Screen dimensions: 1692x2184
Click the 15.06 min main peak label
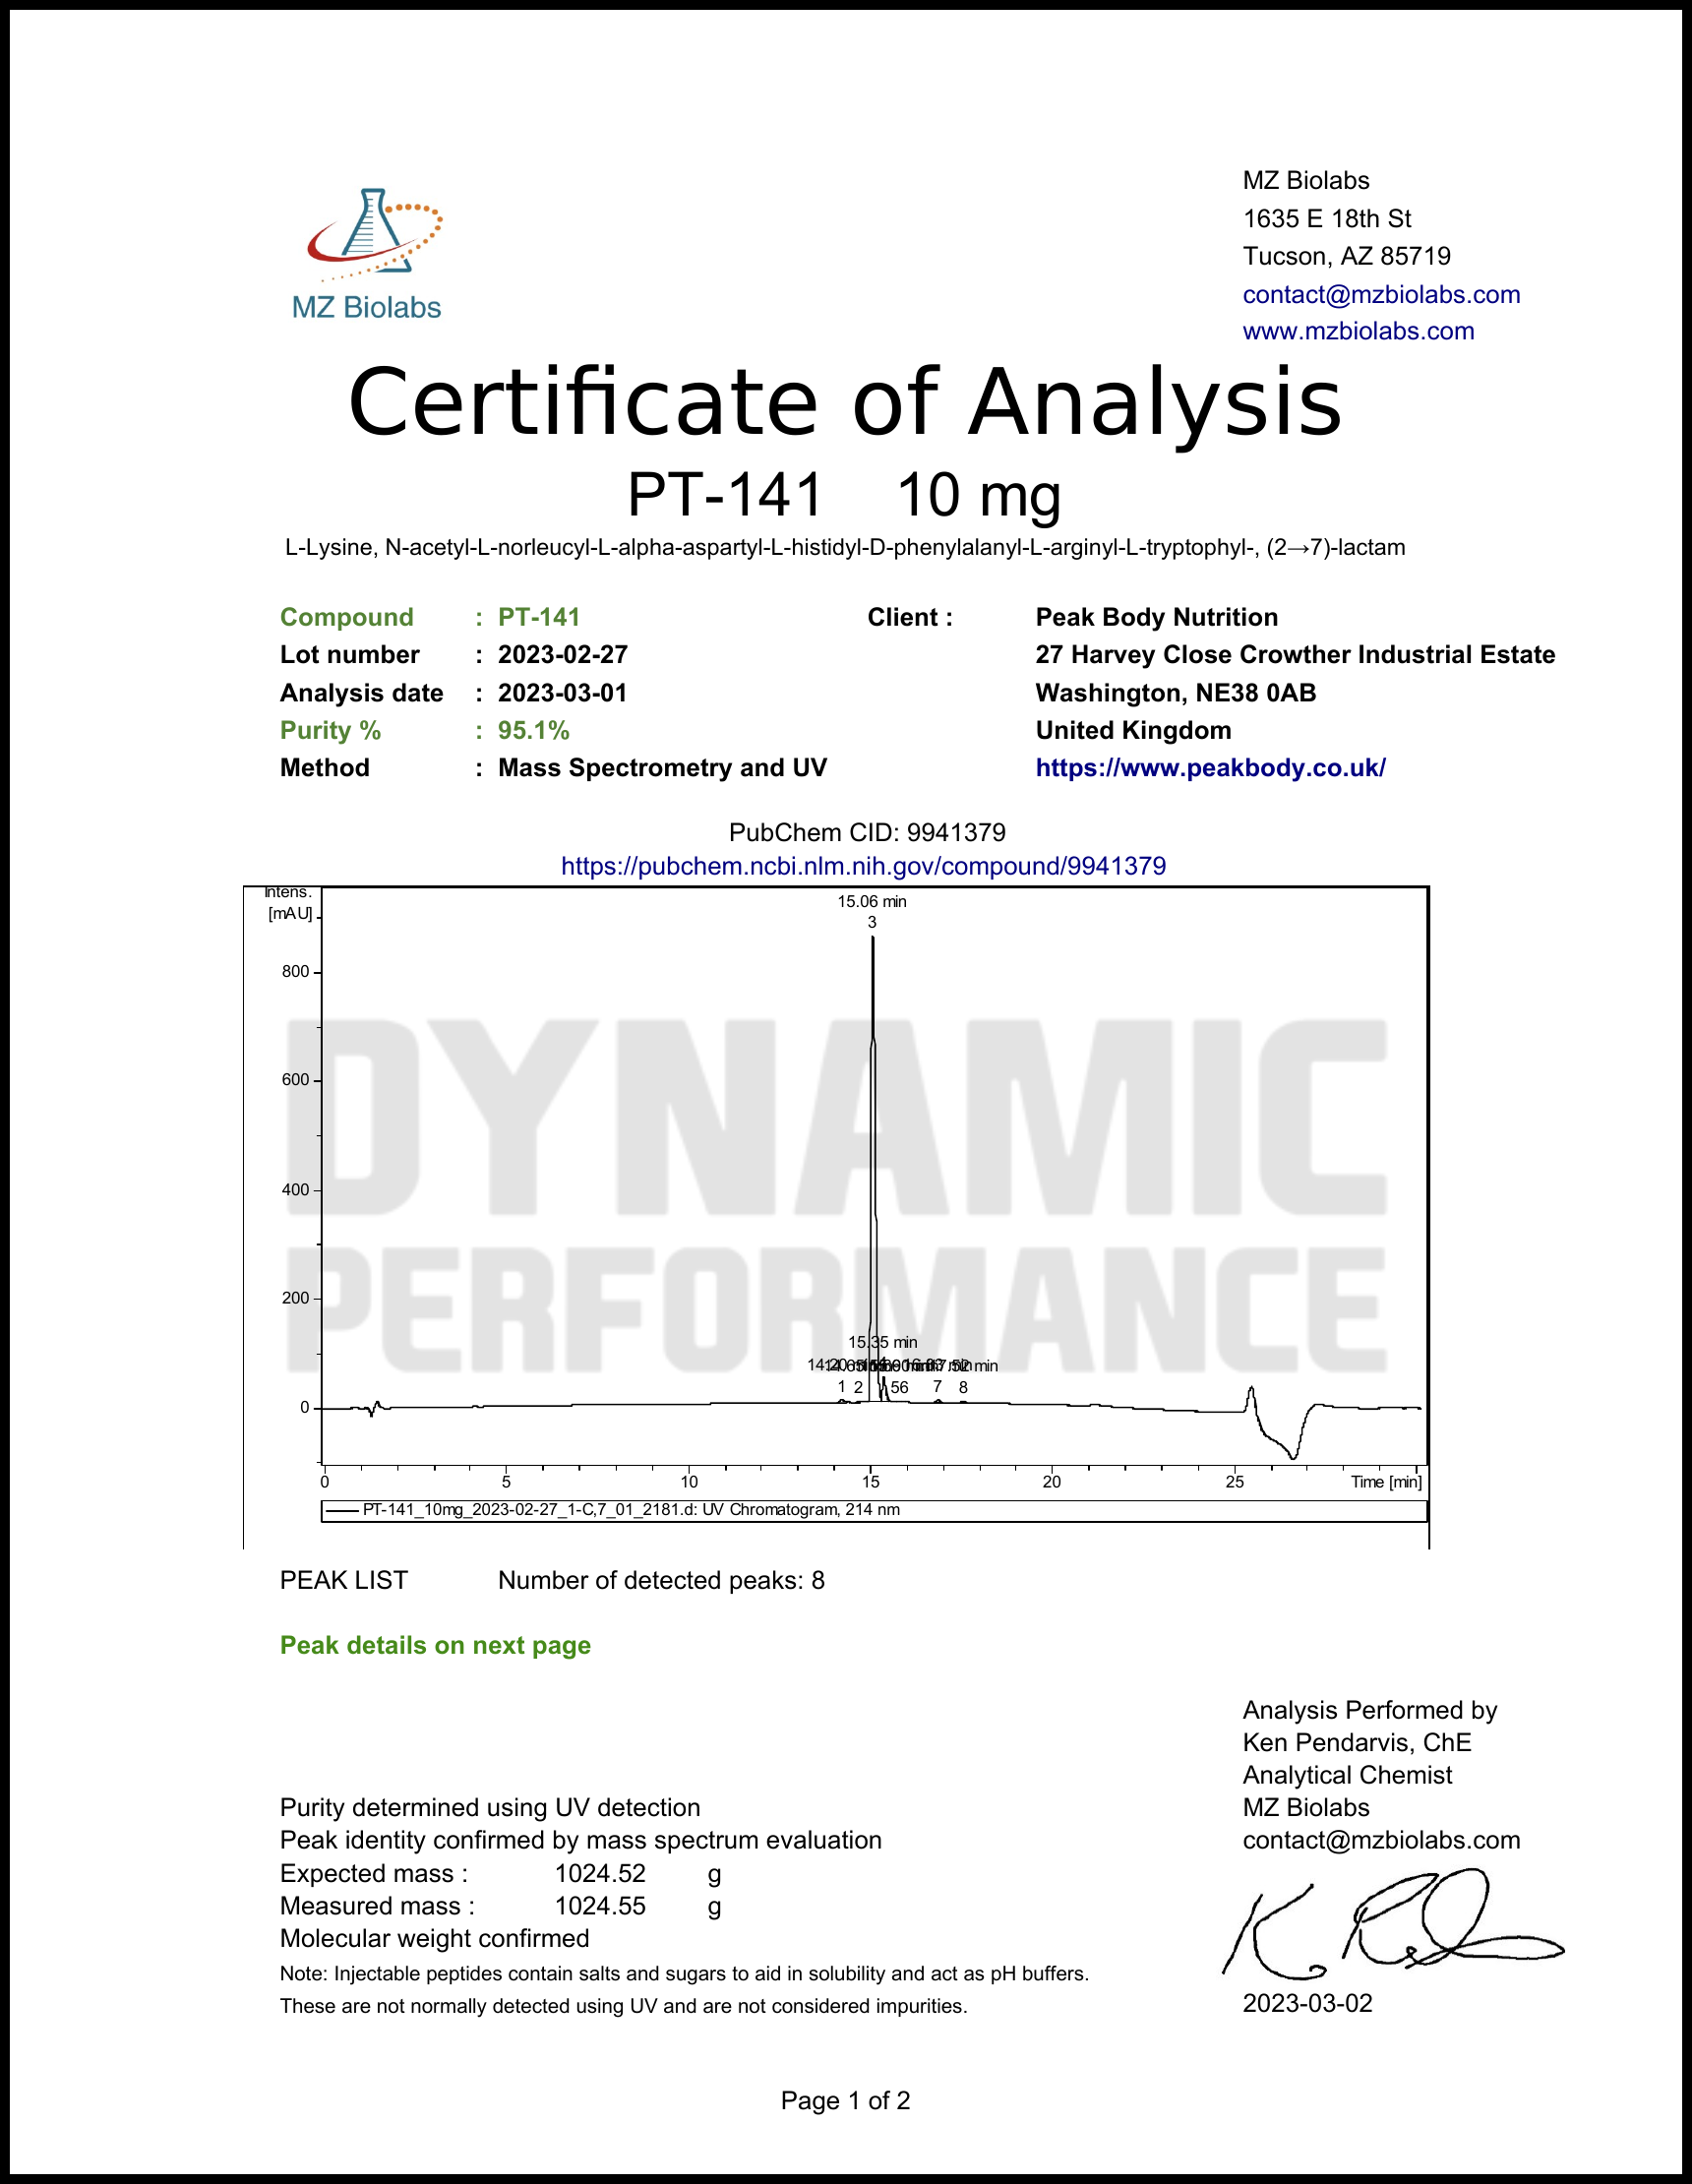[x=871, y=901]
